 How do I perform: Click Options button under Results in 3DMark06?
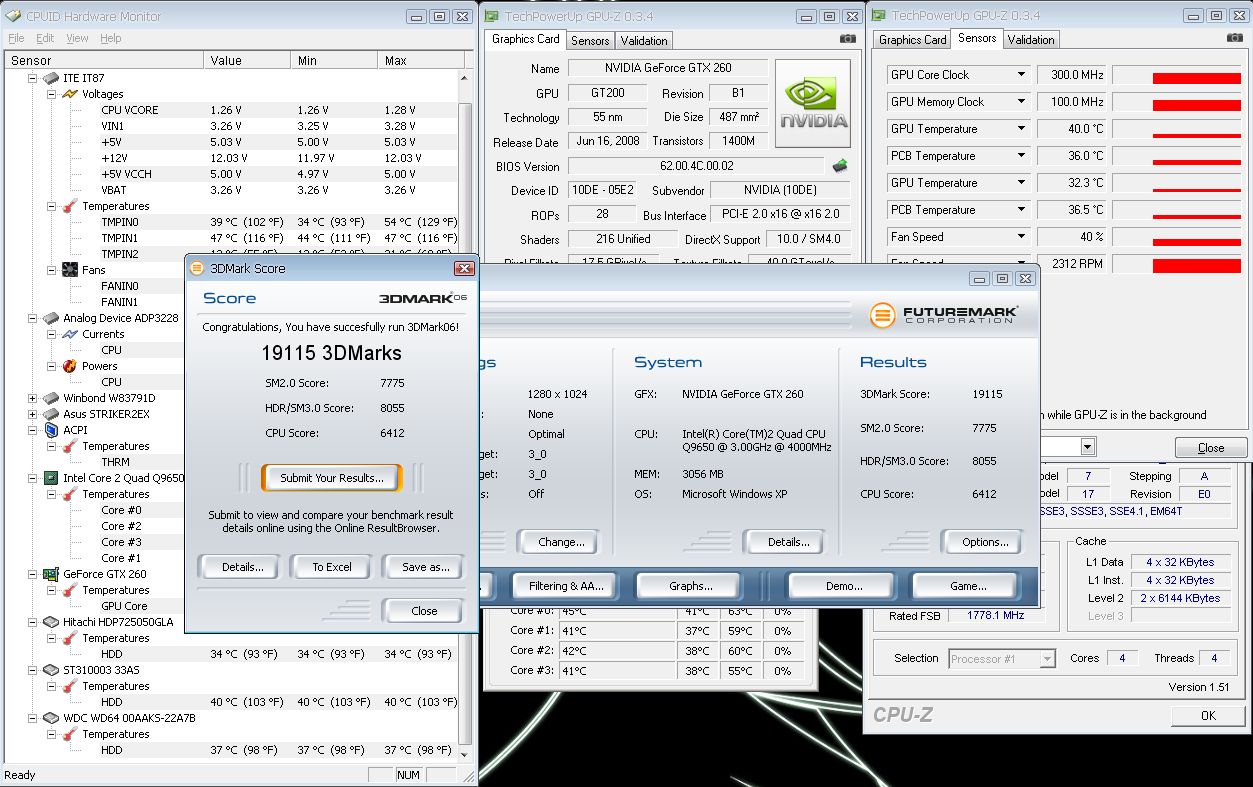pos(985,542)
